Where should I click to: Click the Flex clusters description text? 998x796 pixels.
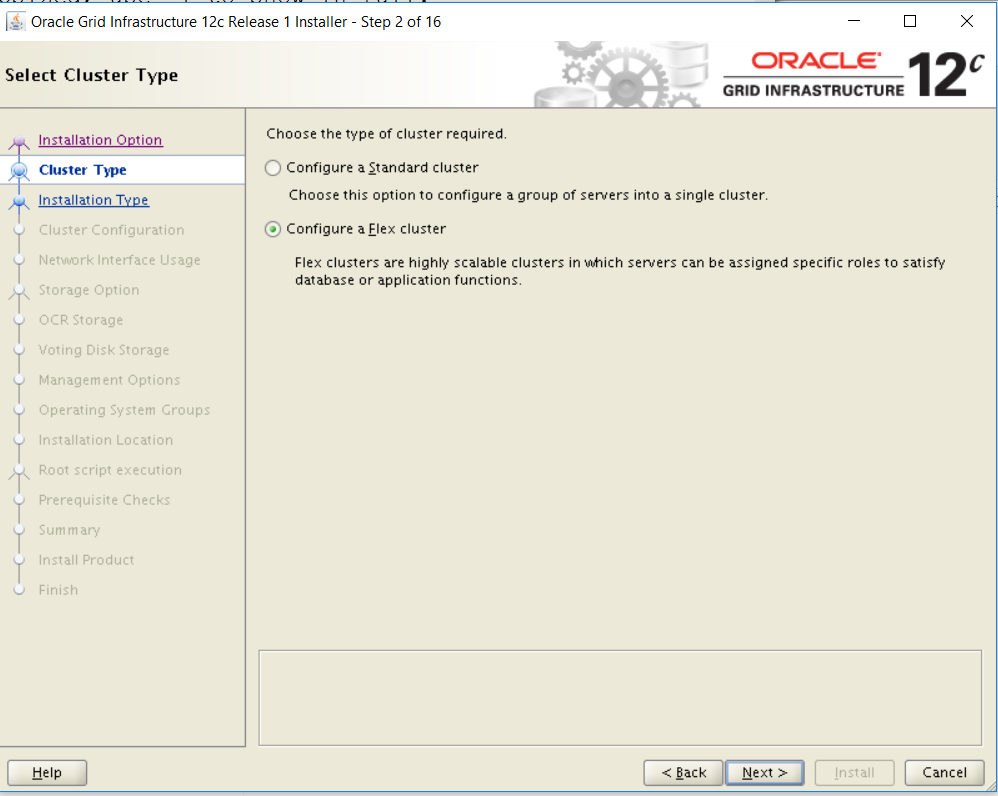[x=620, y=271]
